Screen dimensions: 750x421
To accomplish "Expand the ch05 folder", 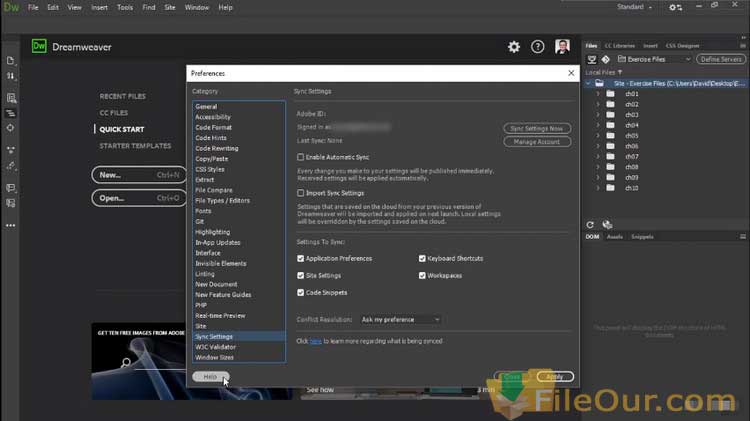I will point(598,136).
